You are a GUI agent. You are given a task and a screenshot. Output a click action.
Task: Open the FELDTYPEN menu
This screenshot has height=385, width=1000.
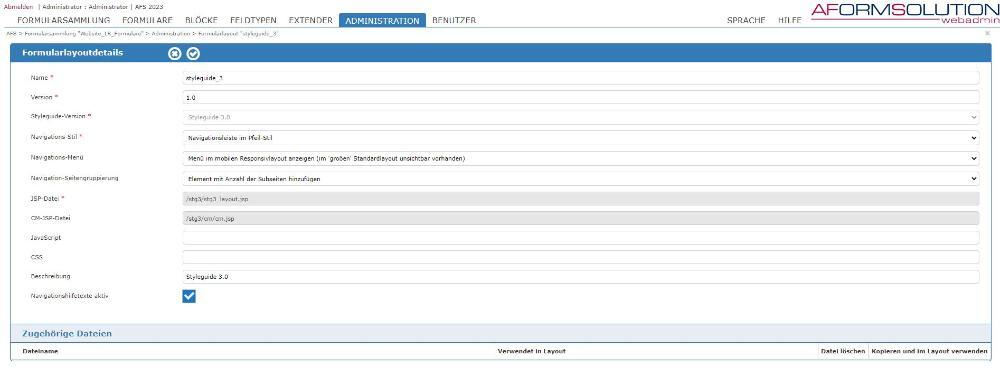point(253,20)
